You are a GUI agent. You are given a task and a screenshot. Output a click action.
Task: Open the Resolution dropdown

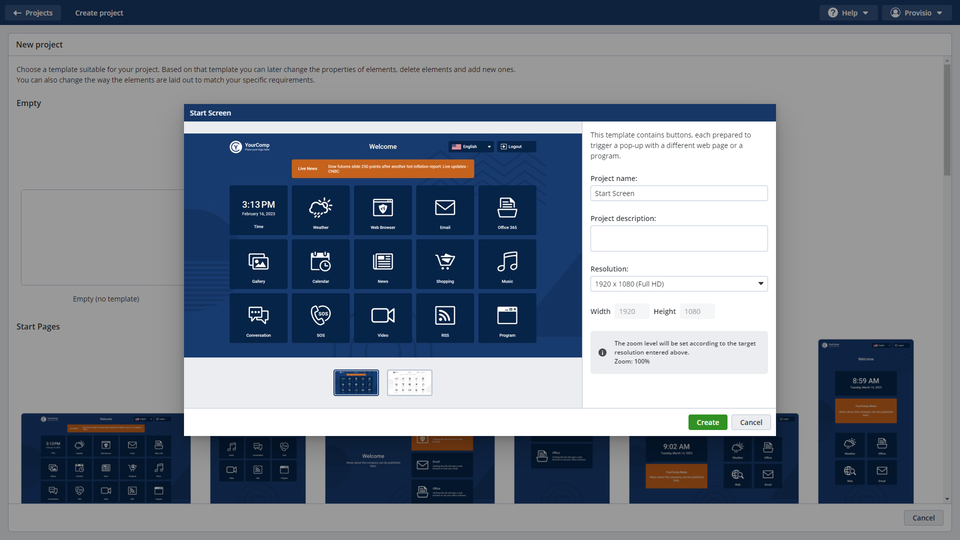(679, 284)
